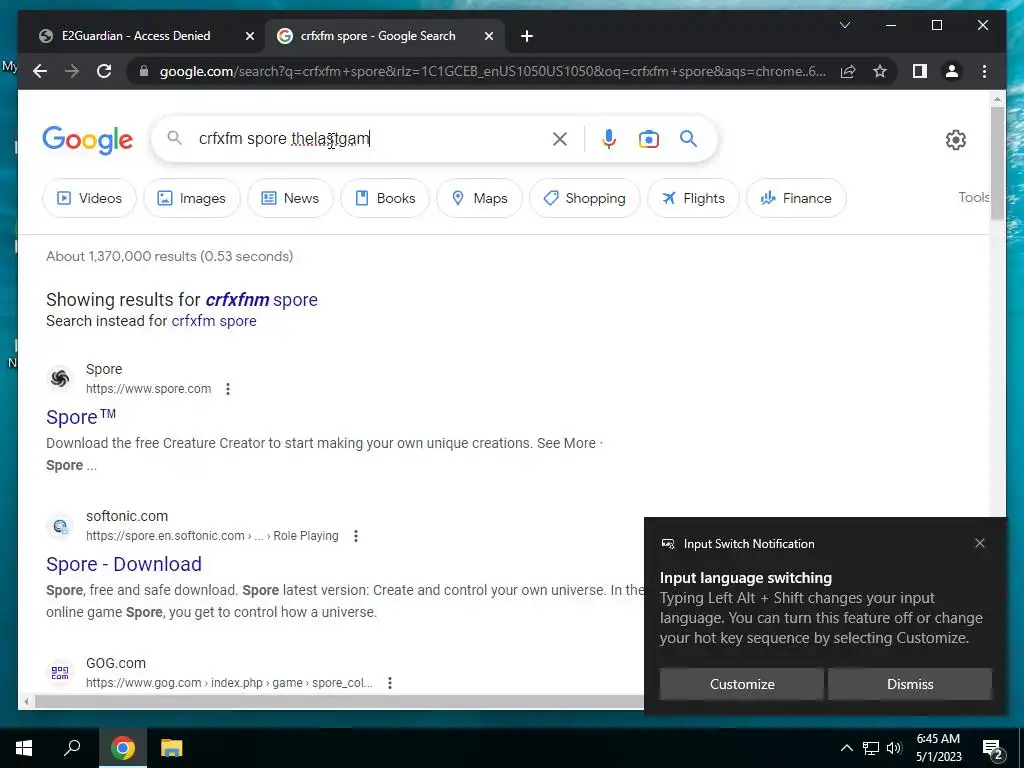The height and width of the screenshot is (768, 1024).
Task: Dismiss the input language notification
Action: point(910,684)
